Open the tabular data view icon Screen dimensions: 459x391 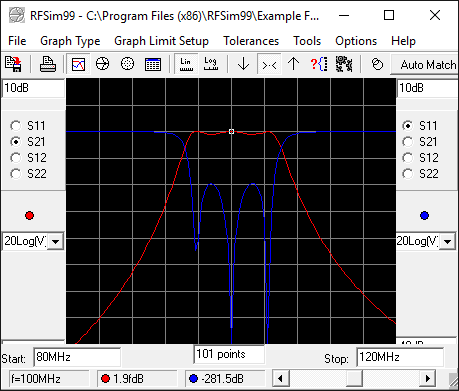point(153,64)
